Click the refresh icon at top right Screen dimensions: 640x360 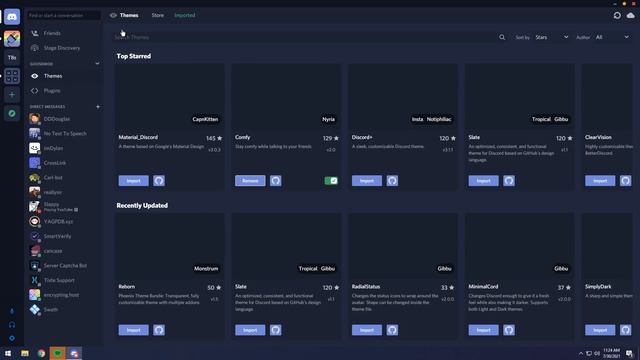(x=617, y=16)
